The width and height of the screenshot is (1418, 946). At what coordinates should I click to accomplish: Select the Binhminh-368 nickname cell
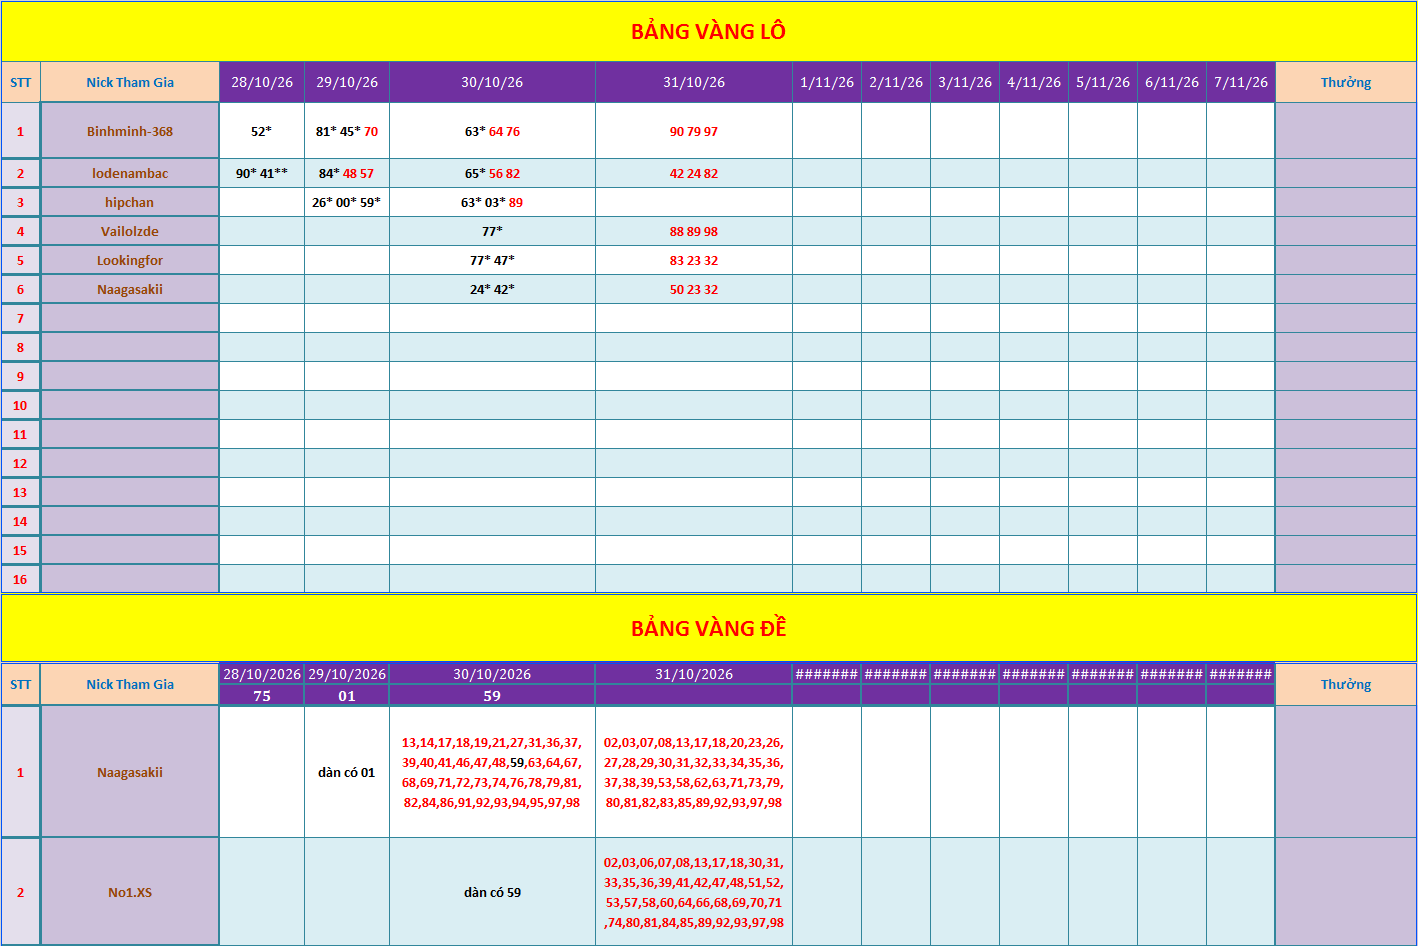click(130, 131)
